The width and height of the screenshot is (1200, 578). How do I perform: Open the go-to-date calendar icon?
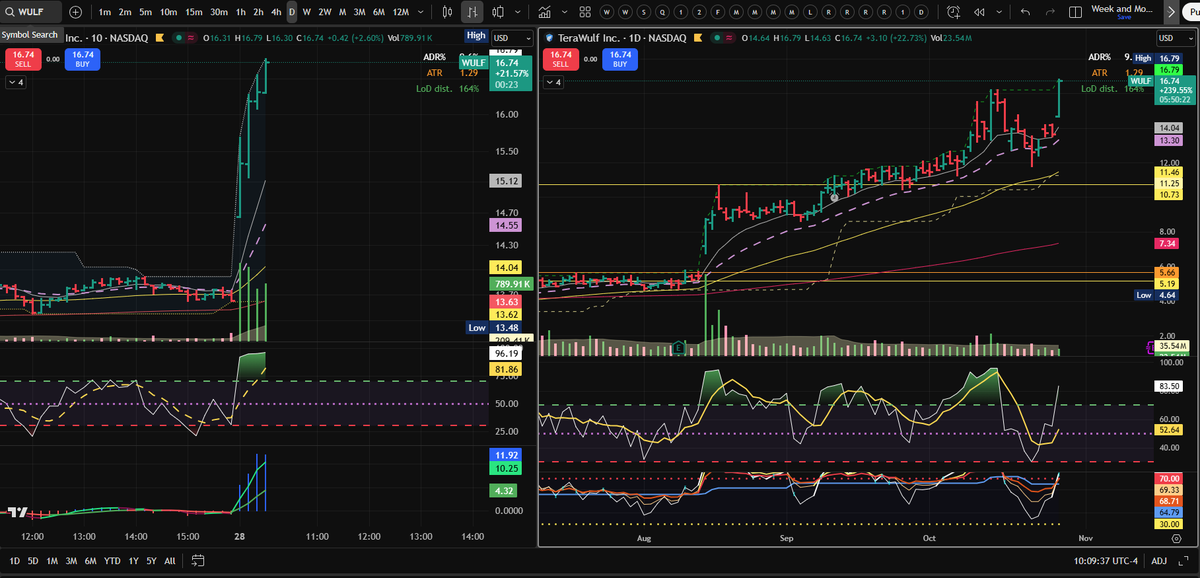[x=198, y=560]
